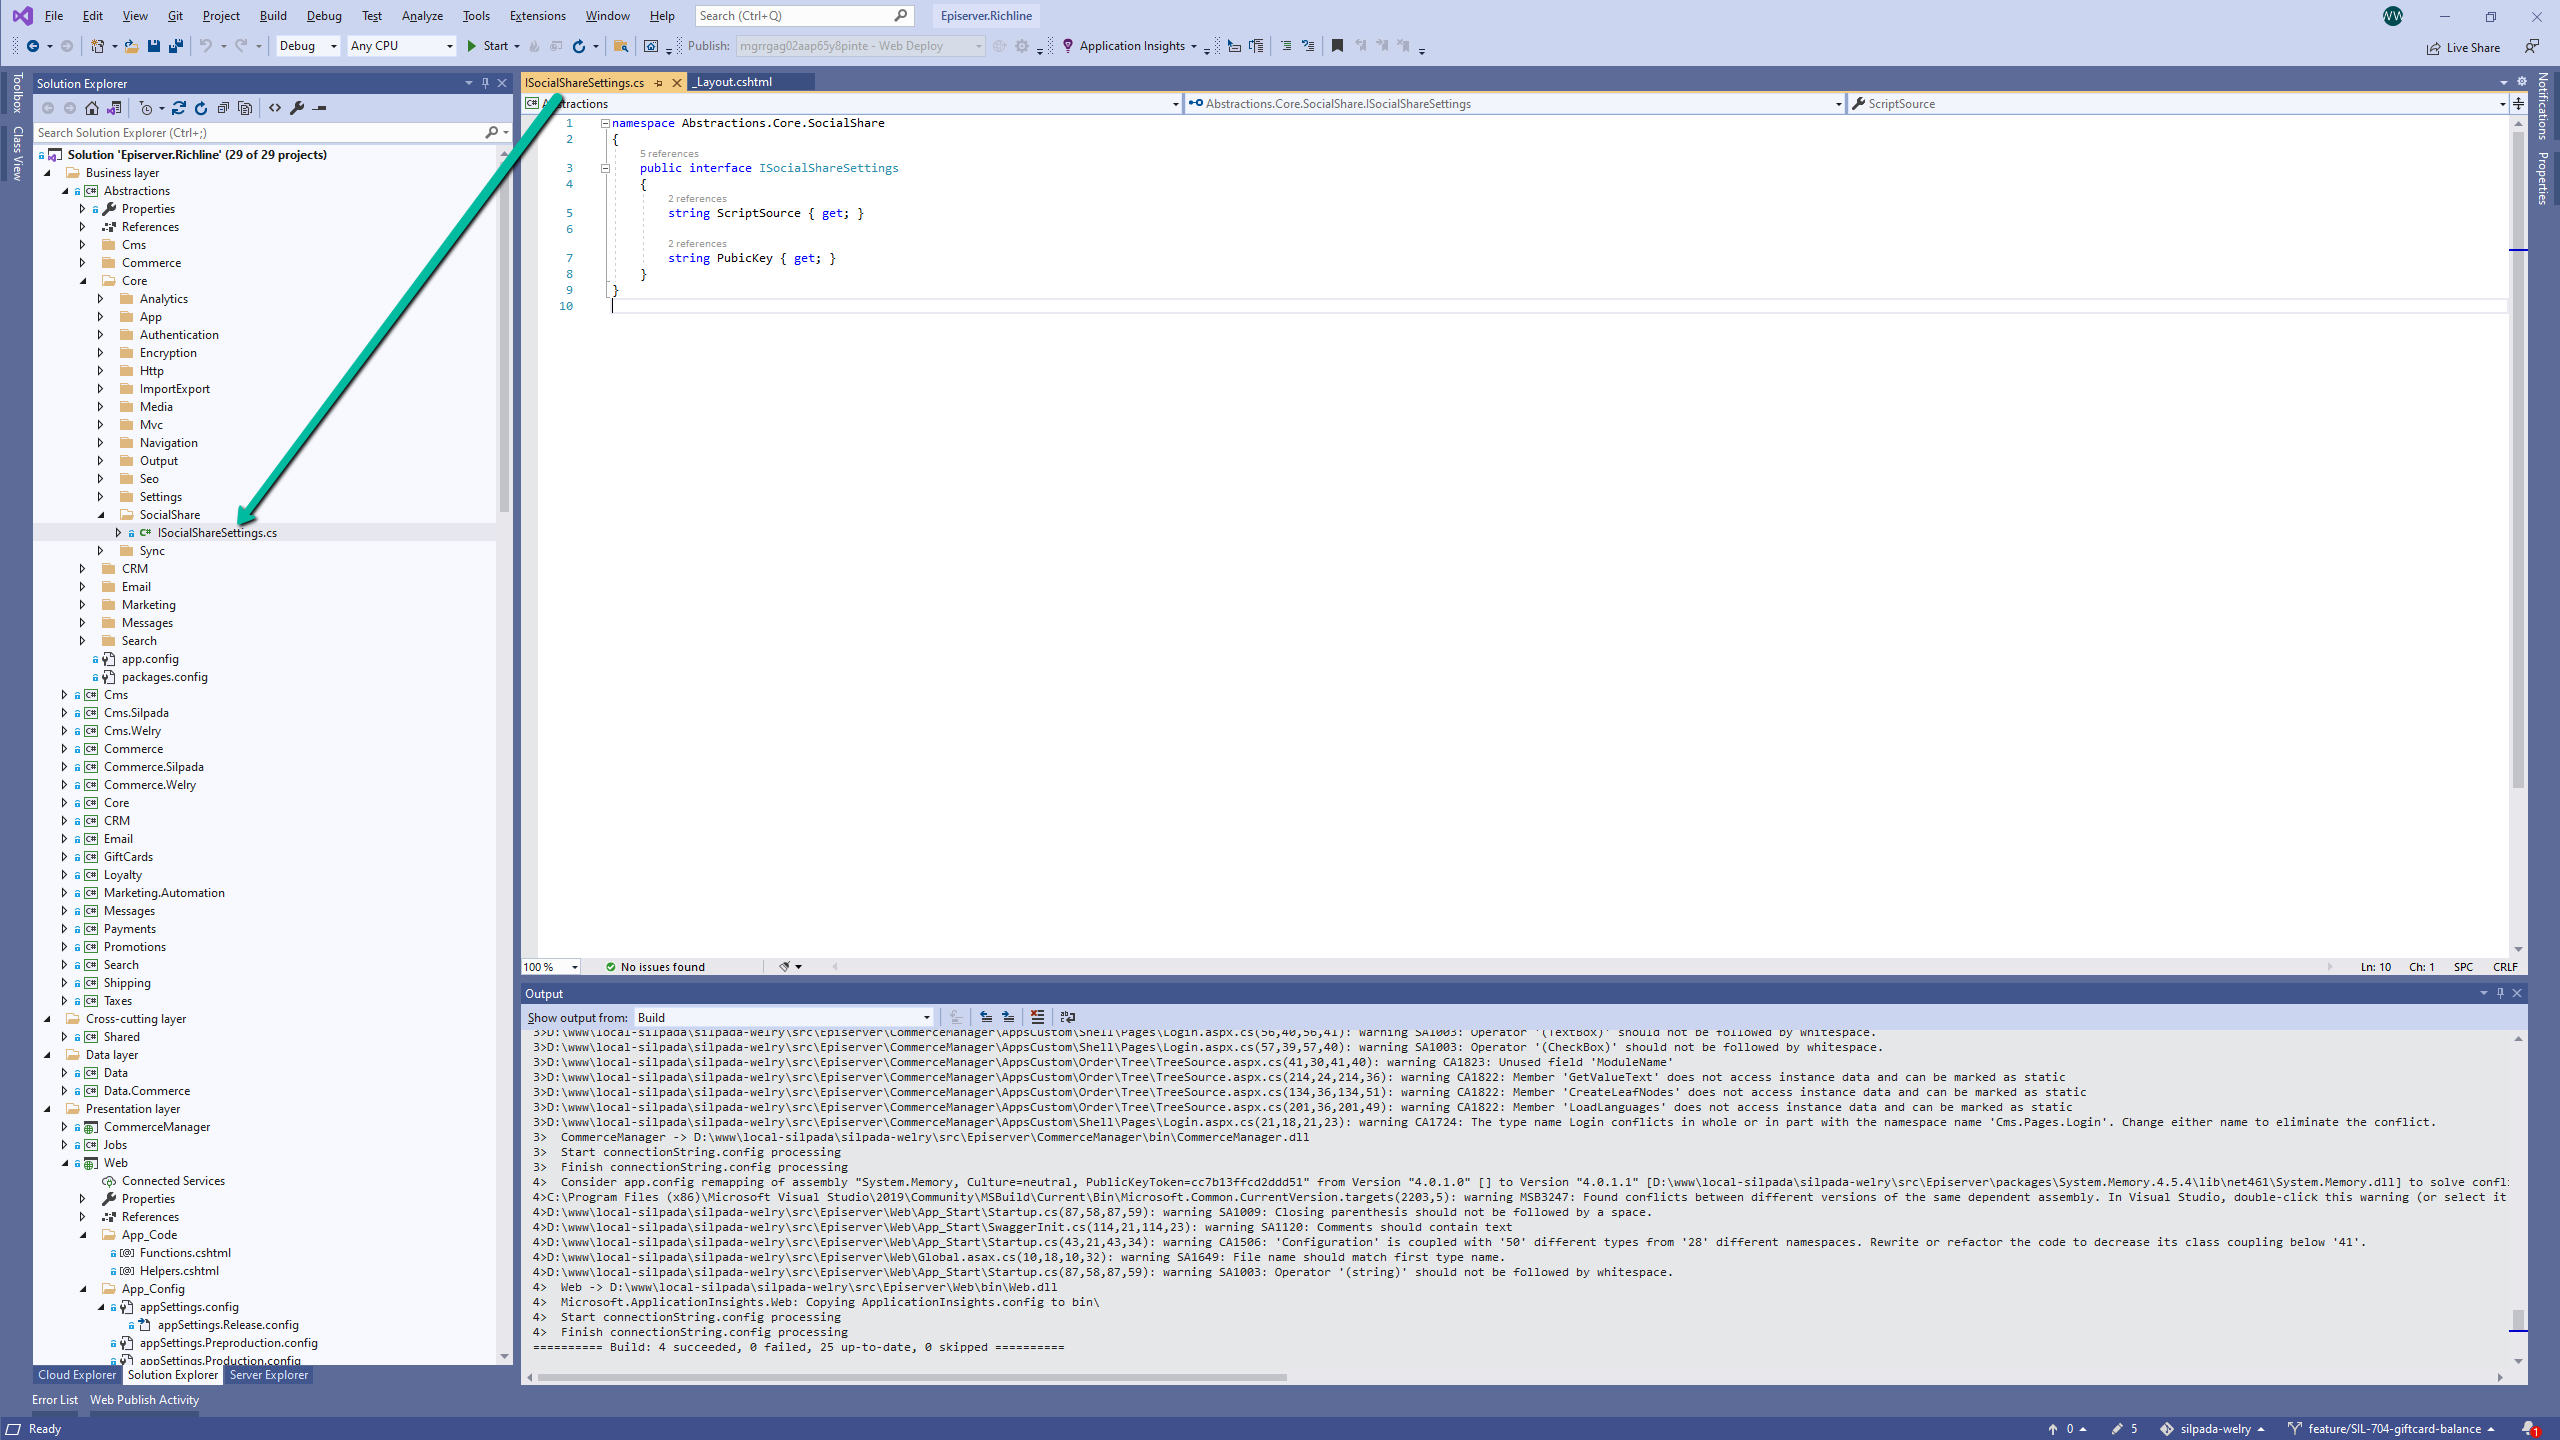Click the bookmark icon in main toolbar
The width and height of the screenshot is (2560, 1440).
[x=1337, y=46]
